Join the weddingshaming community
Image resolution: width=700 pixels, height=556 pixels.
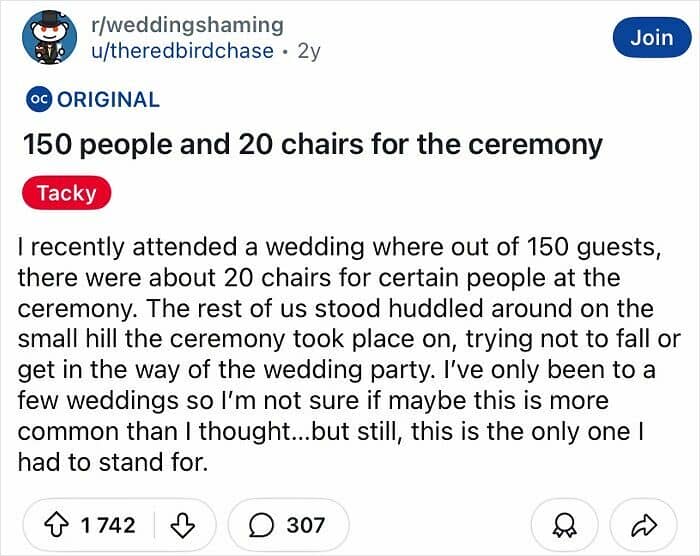click(652, 37)
